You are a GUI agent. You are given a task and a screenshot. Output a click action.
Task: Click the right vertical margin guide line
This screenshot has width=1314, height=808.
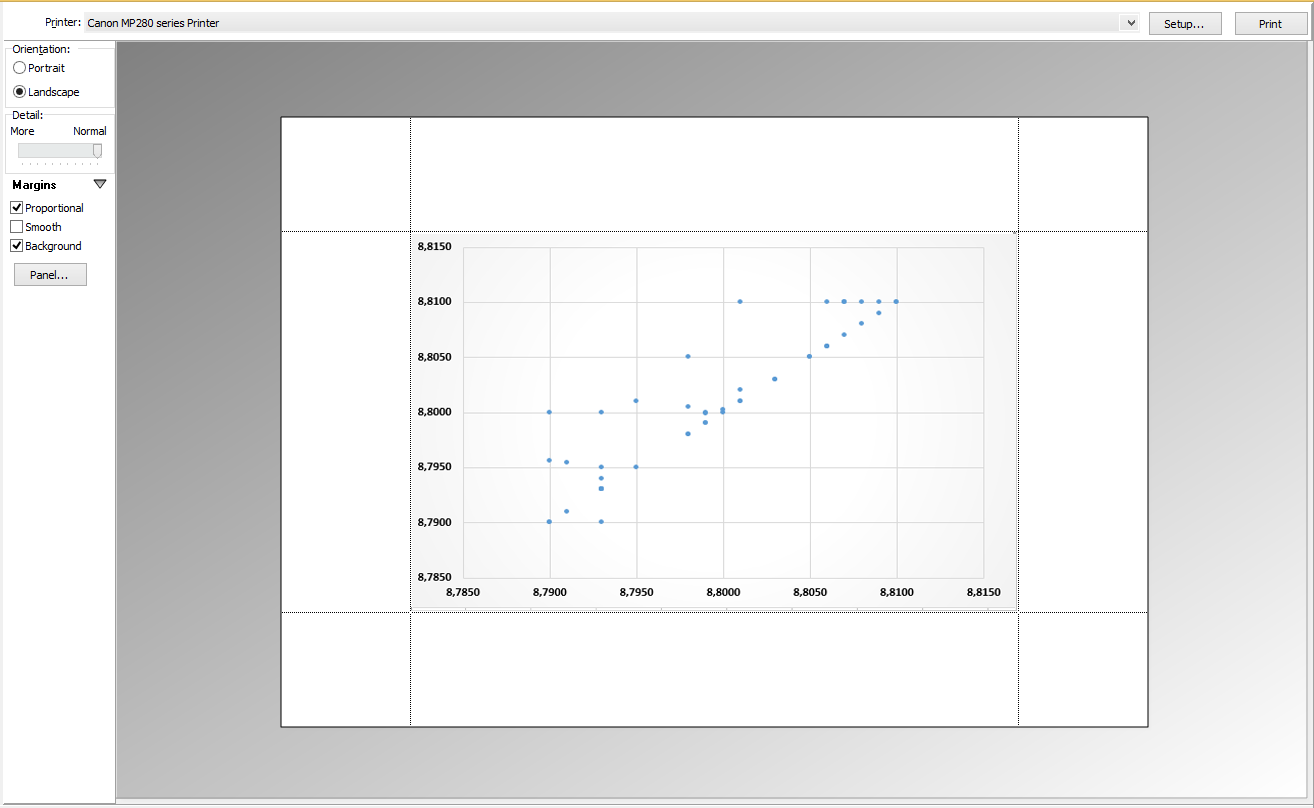[1019, 420]
